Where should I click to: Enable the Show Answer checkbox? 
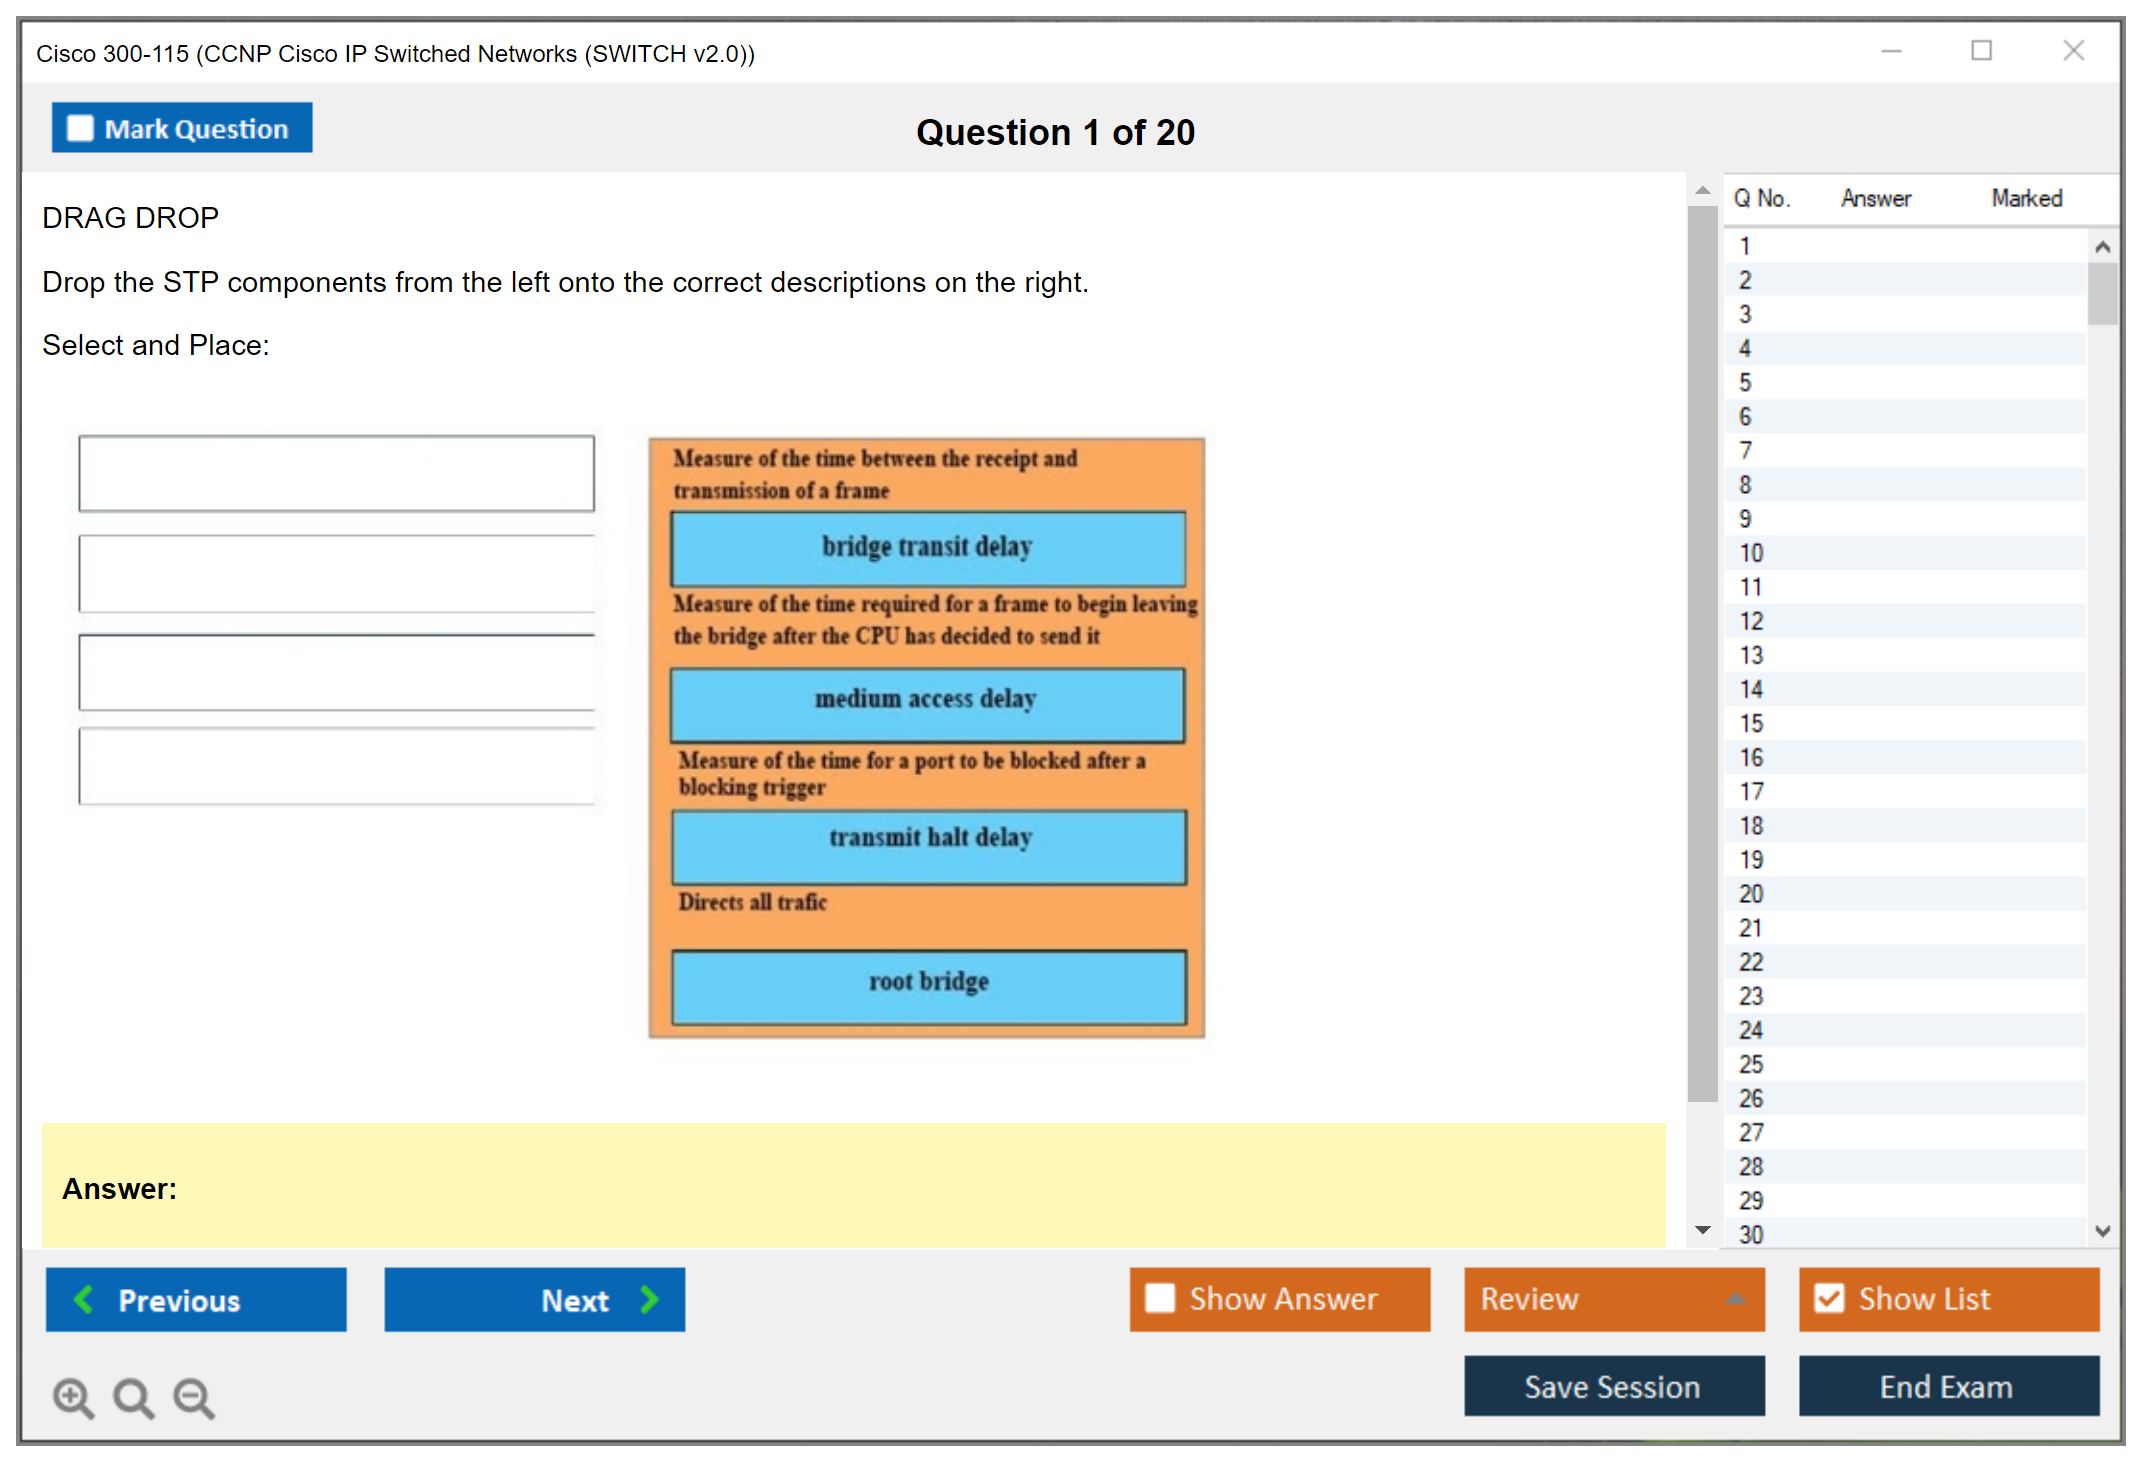pos(1160,1298)
